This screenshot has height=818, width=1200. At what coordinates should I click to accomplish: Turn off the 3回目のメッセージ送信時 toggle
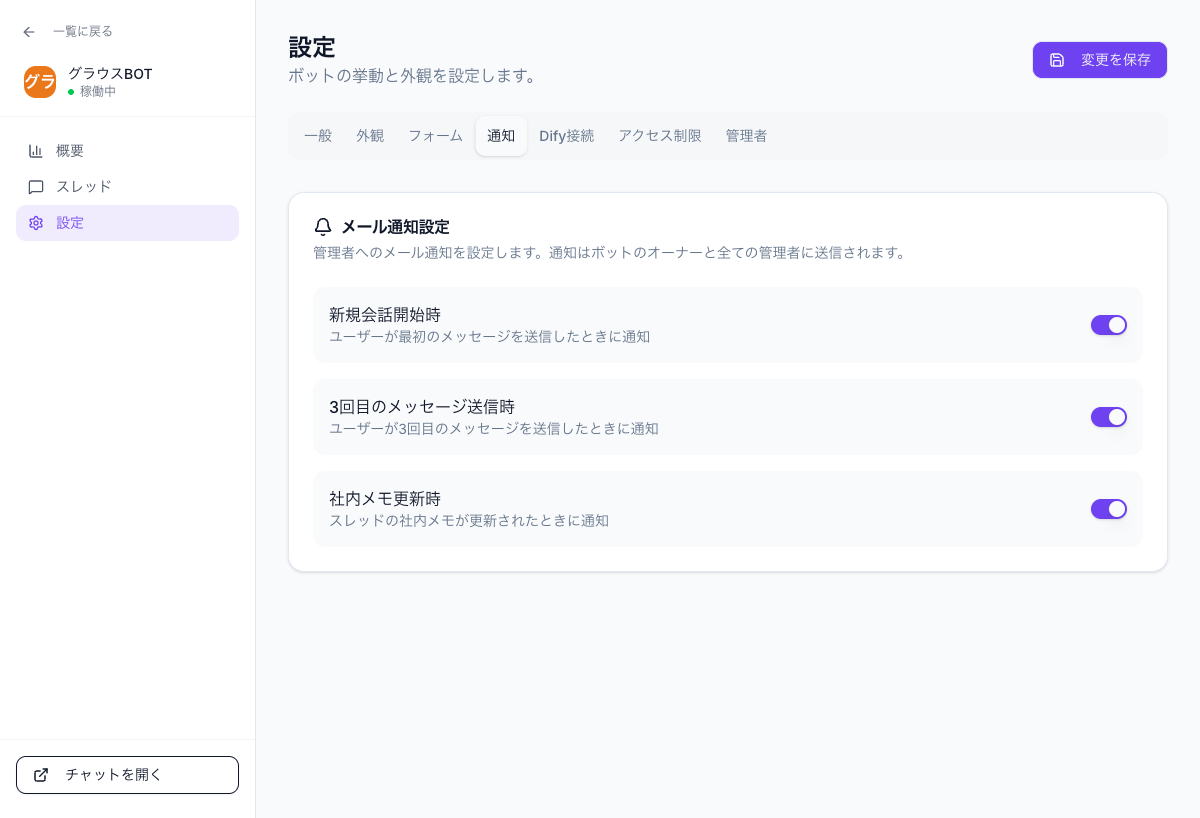[x=1109, y=416]
